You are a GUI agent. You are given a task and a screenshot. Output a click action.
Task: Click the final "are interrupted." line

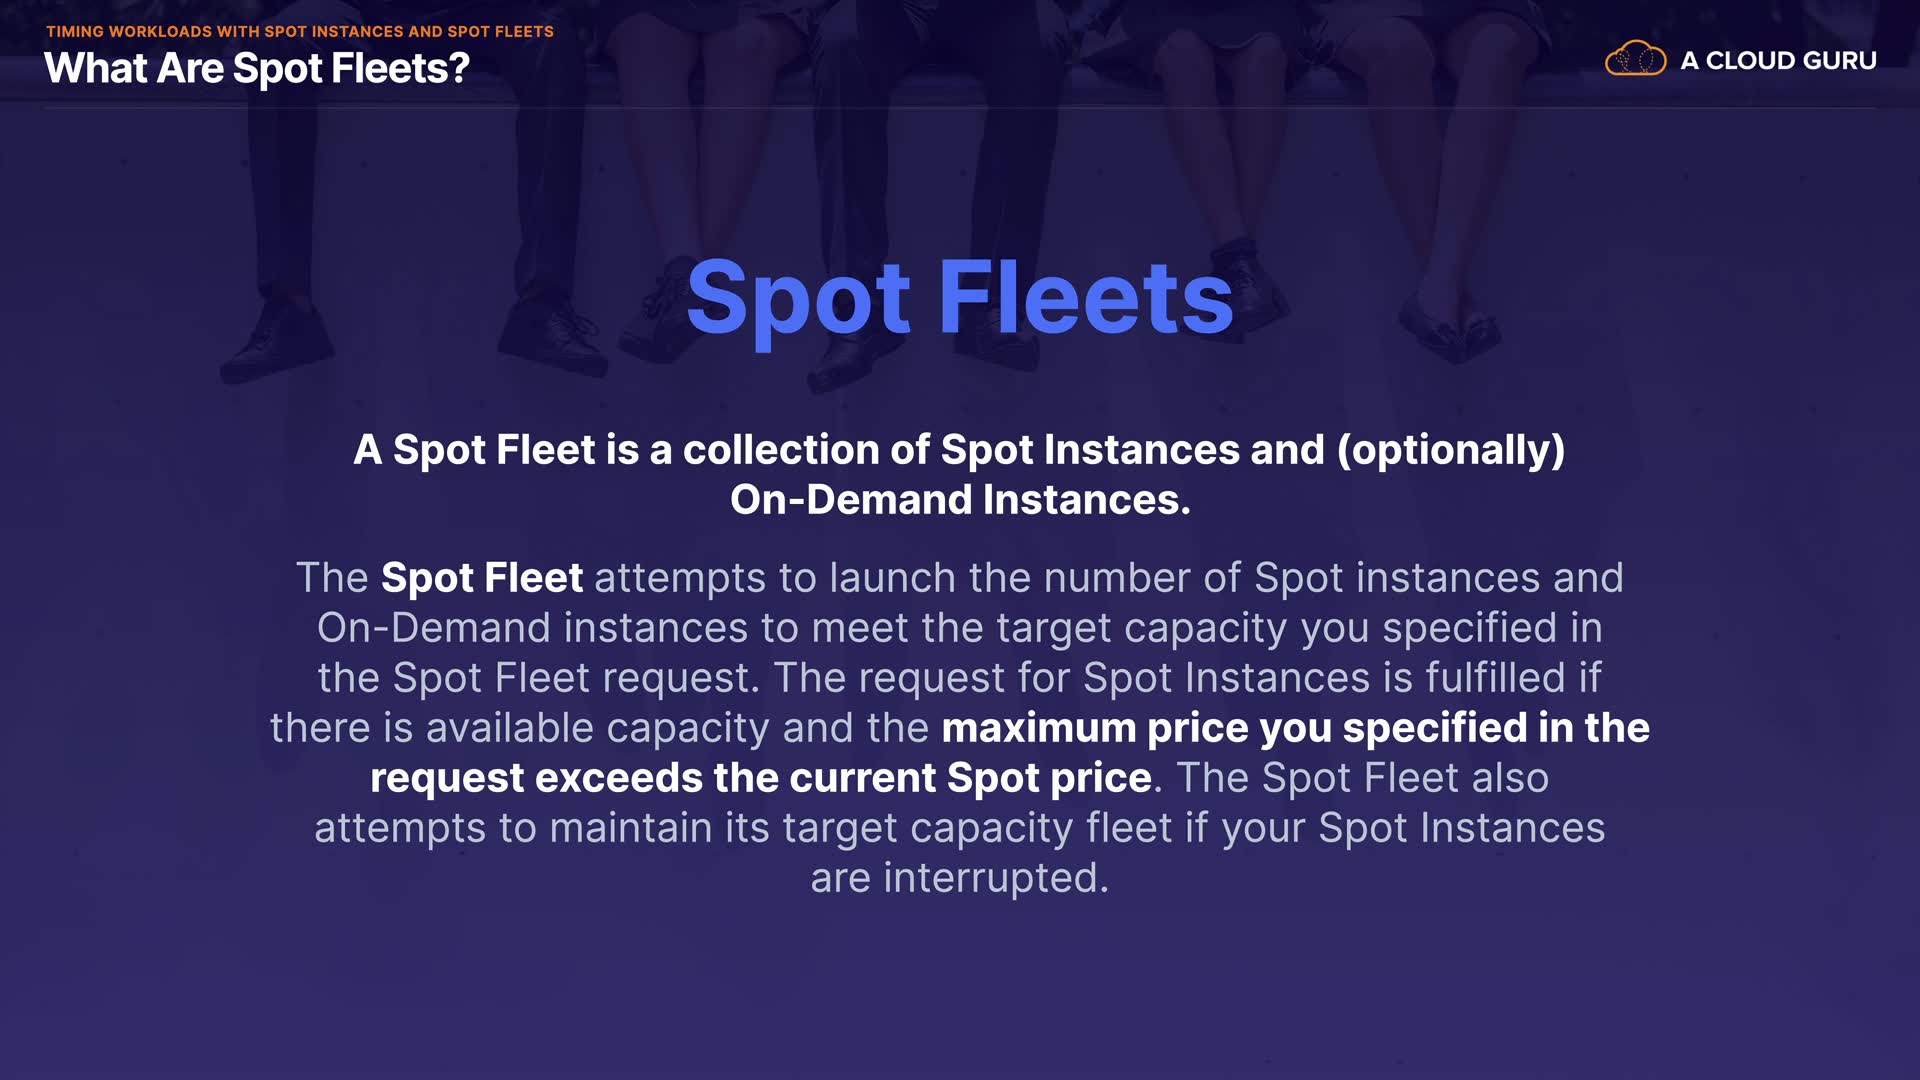tap(960, 878)
